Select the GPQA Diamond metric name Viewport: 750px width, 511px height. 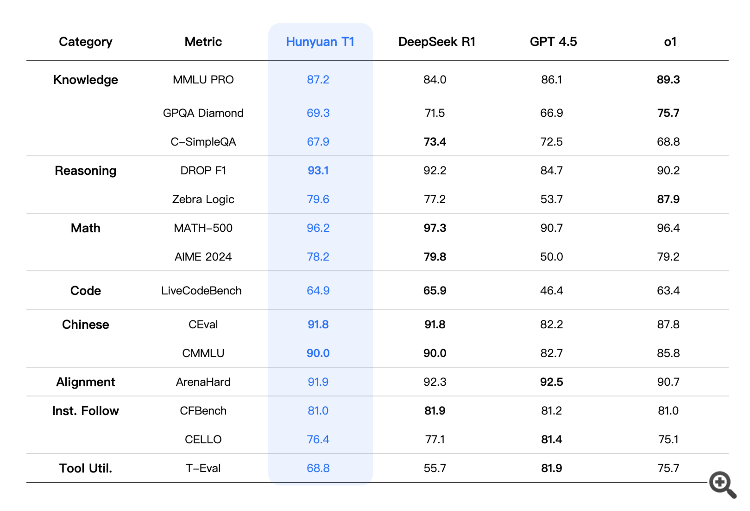pos(203,113)
